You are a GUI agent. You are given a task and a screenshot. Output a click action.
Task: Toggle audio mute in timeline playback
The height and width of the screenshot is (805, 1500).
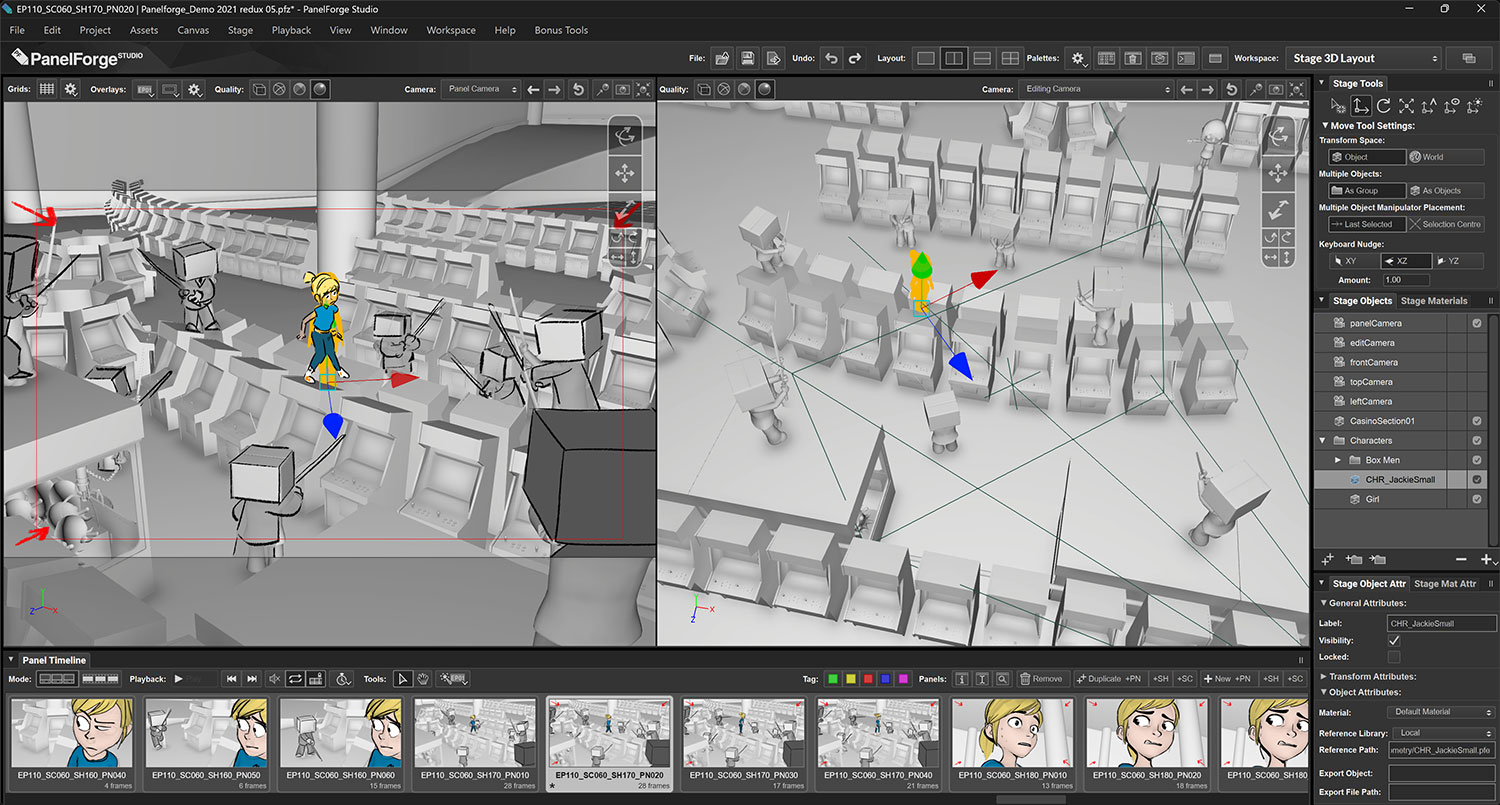click(275, 679)
